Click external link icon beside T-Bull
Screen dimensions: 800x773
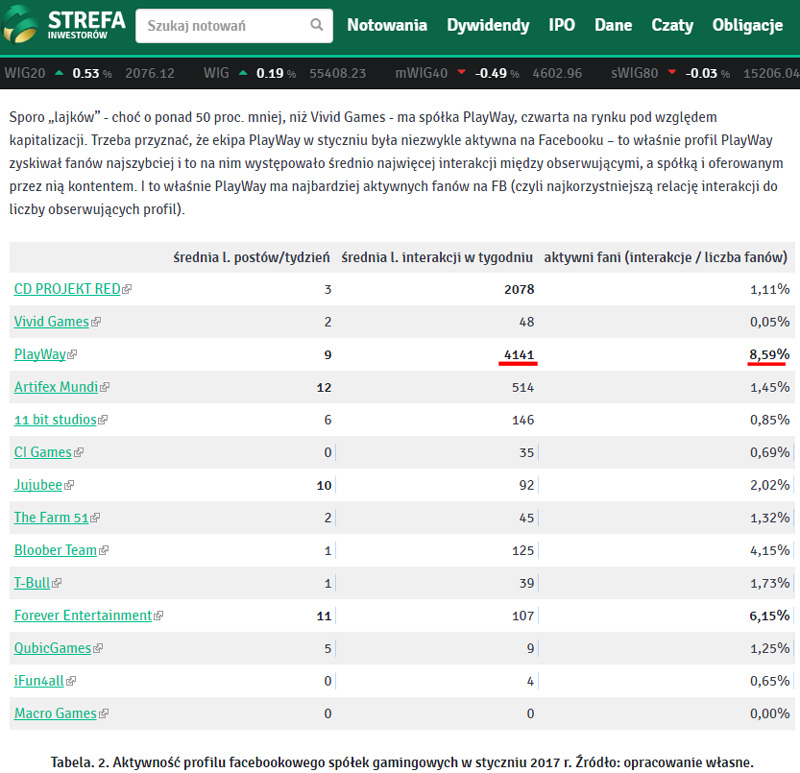(57, 583)
